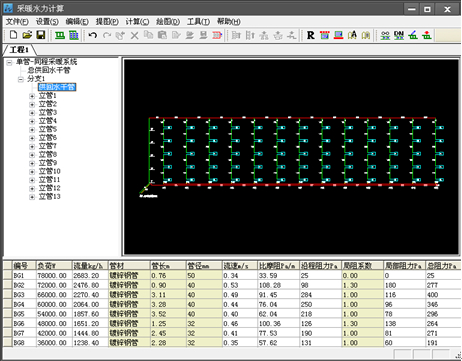Viewport: 462px width, 361px height.
Task: Click the delete X toolbar icon
Action: (134, 35)
